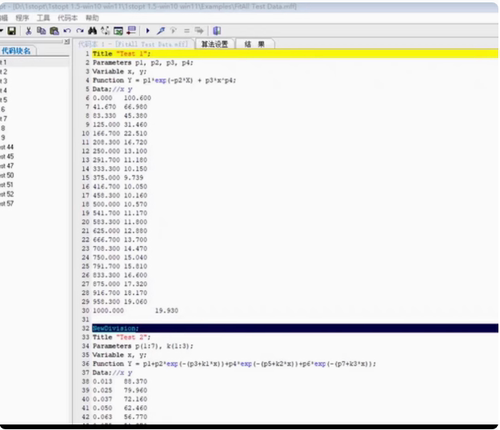
Task: Select code block 57 in side list
Action: (7, 203)
